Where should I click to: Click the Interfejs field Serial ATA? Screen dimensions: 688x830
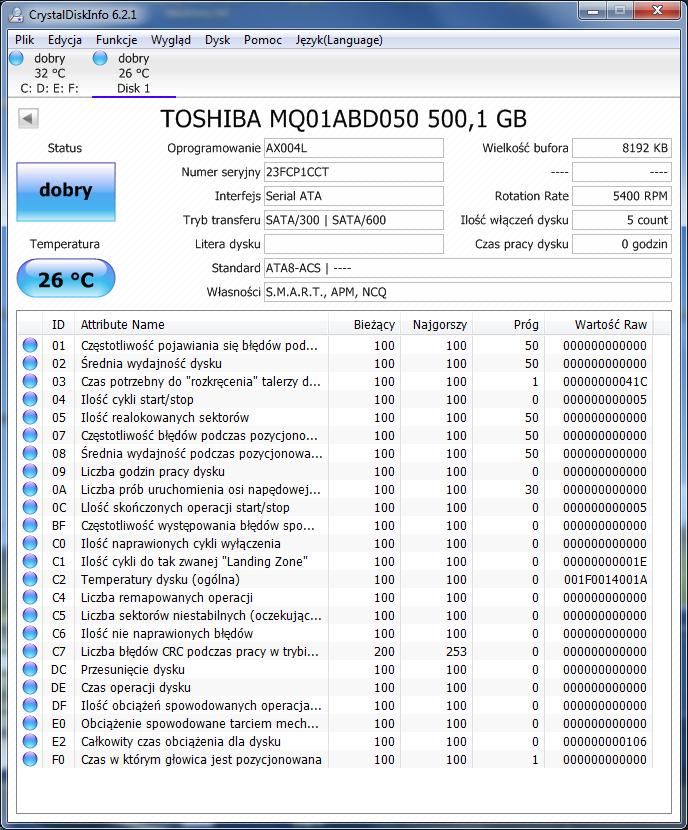point(354,196)
